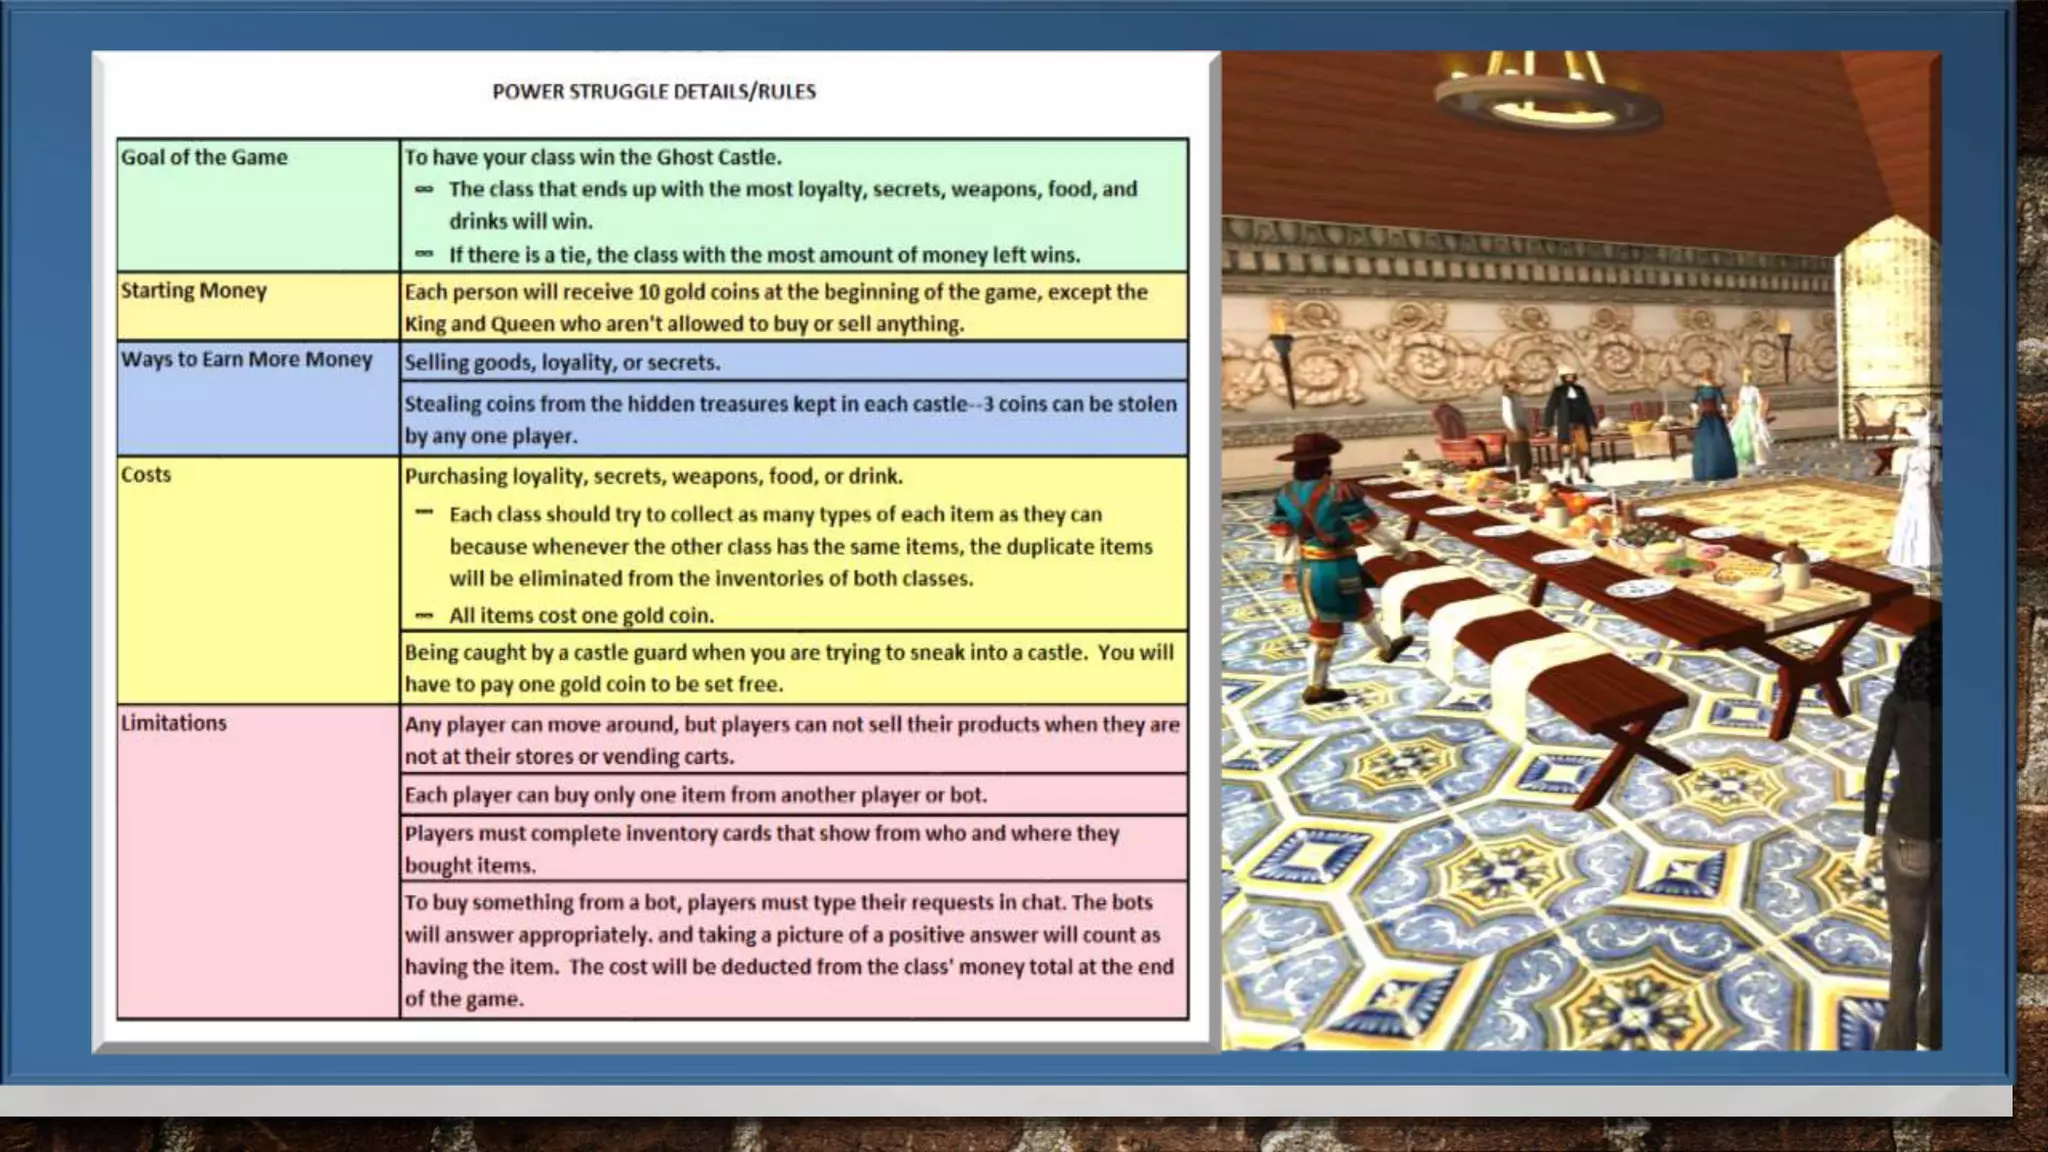Select the Ways to Earn More Money cell

246,359
